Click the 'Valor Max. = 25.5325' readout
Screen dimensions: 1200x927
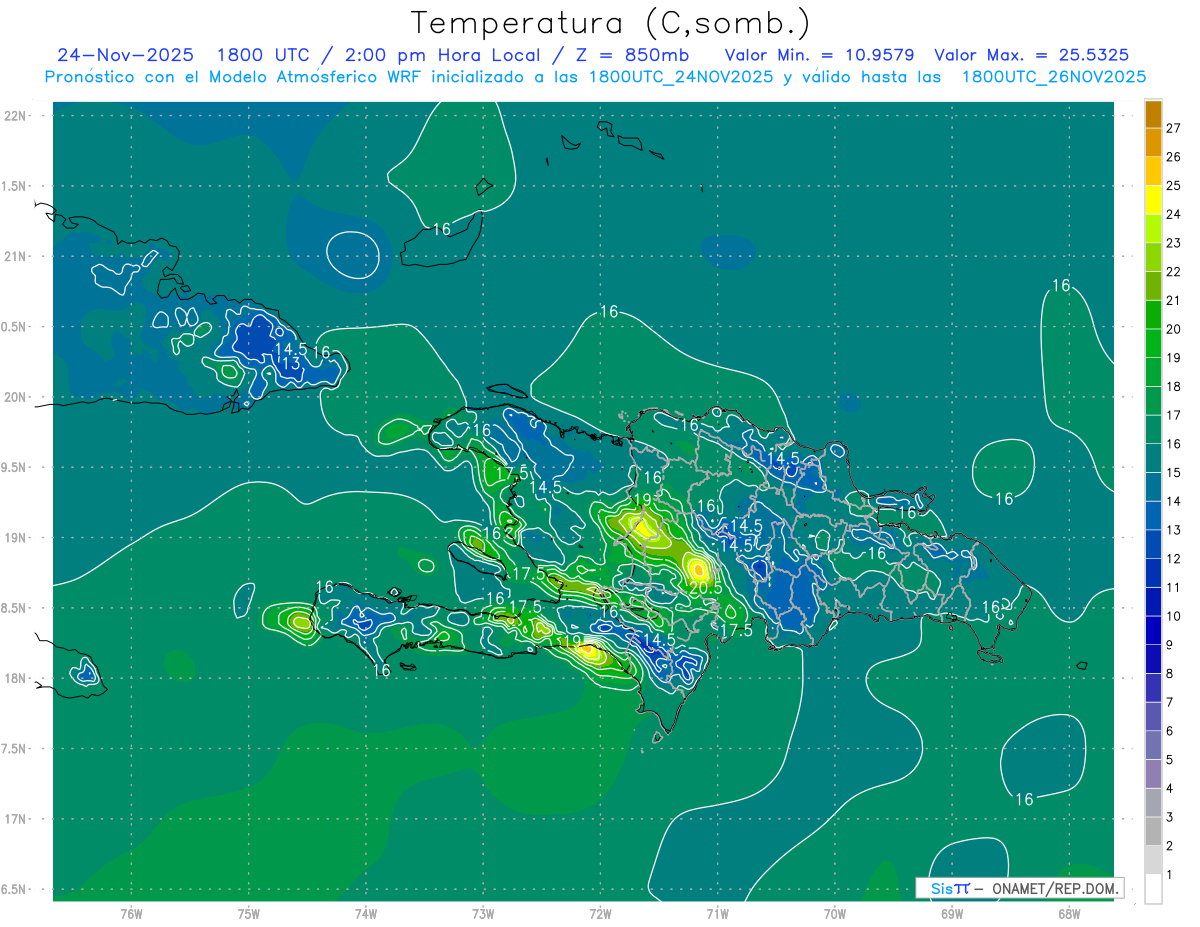pyautogui.click(x=1032, y=55)
